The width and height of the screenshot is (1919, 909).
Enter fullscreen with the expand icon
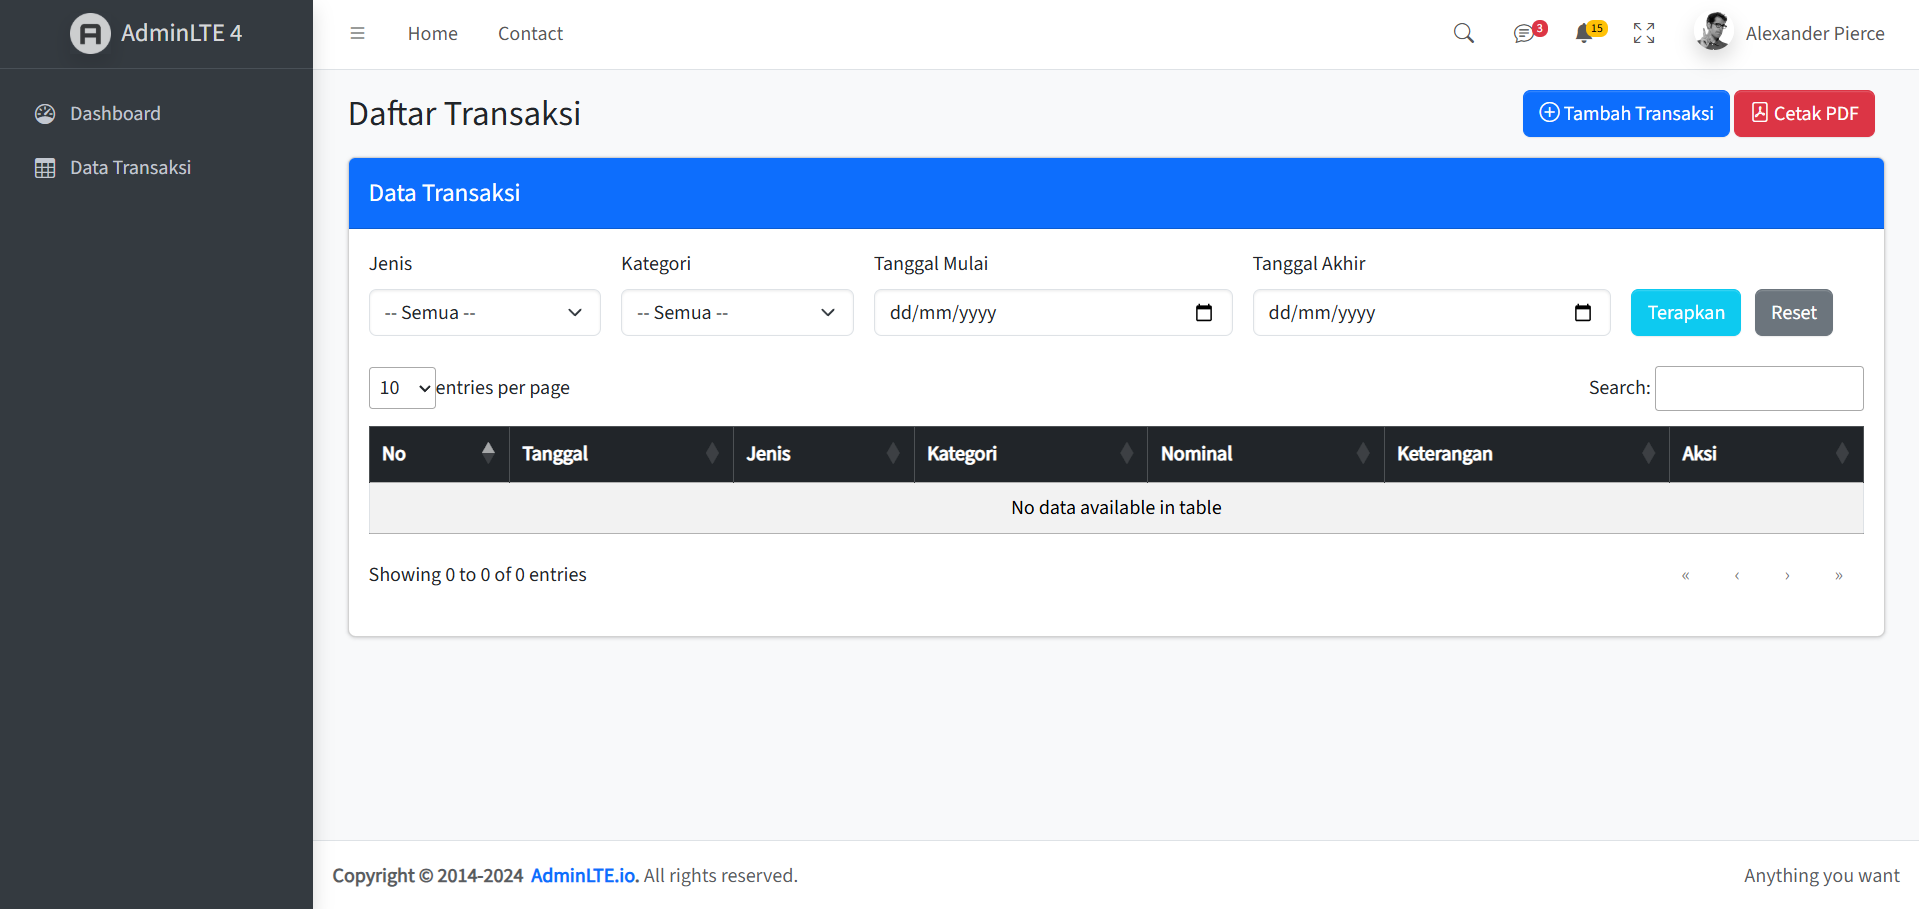(x=1643, y=33)
